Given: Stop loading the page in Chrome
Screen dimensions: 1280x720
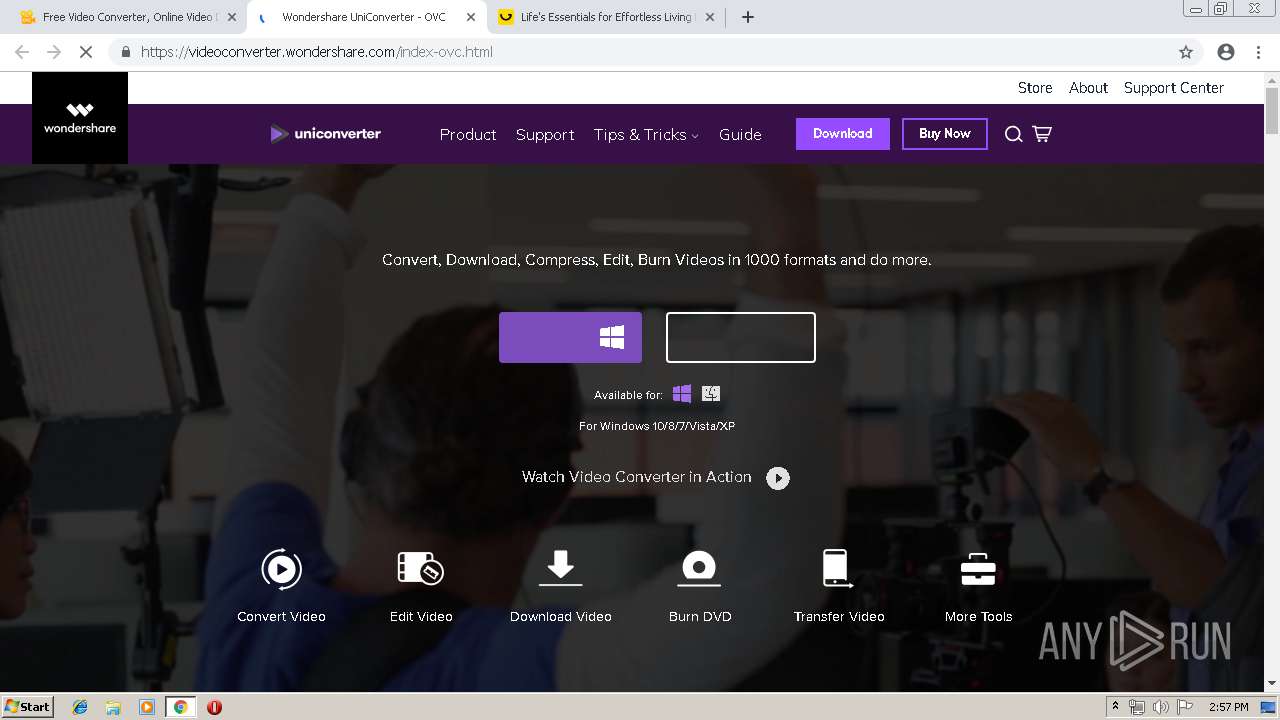Looking at the screenshot, I should pos(86,52).
